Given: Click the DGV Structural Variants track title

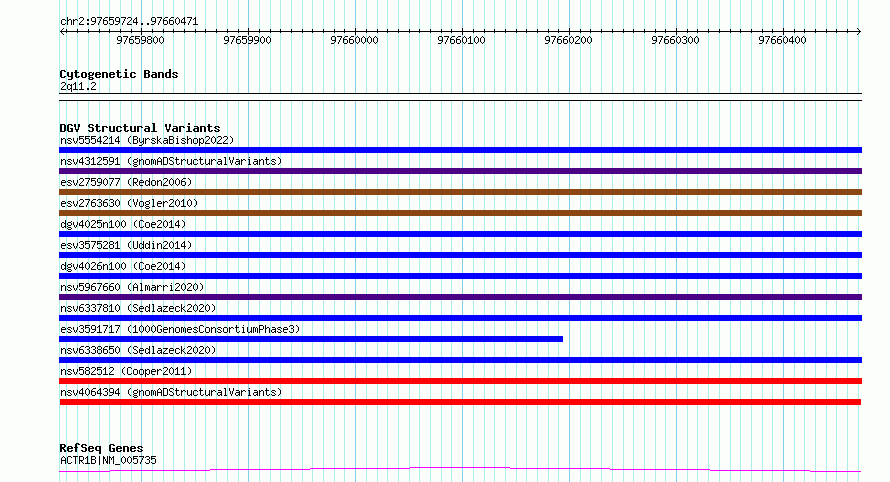Looking at the screenshot, I should [140, 128].
